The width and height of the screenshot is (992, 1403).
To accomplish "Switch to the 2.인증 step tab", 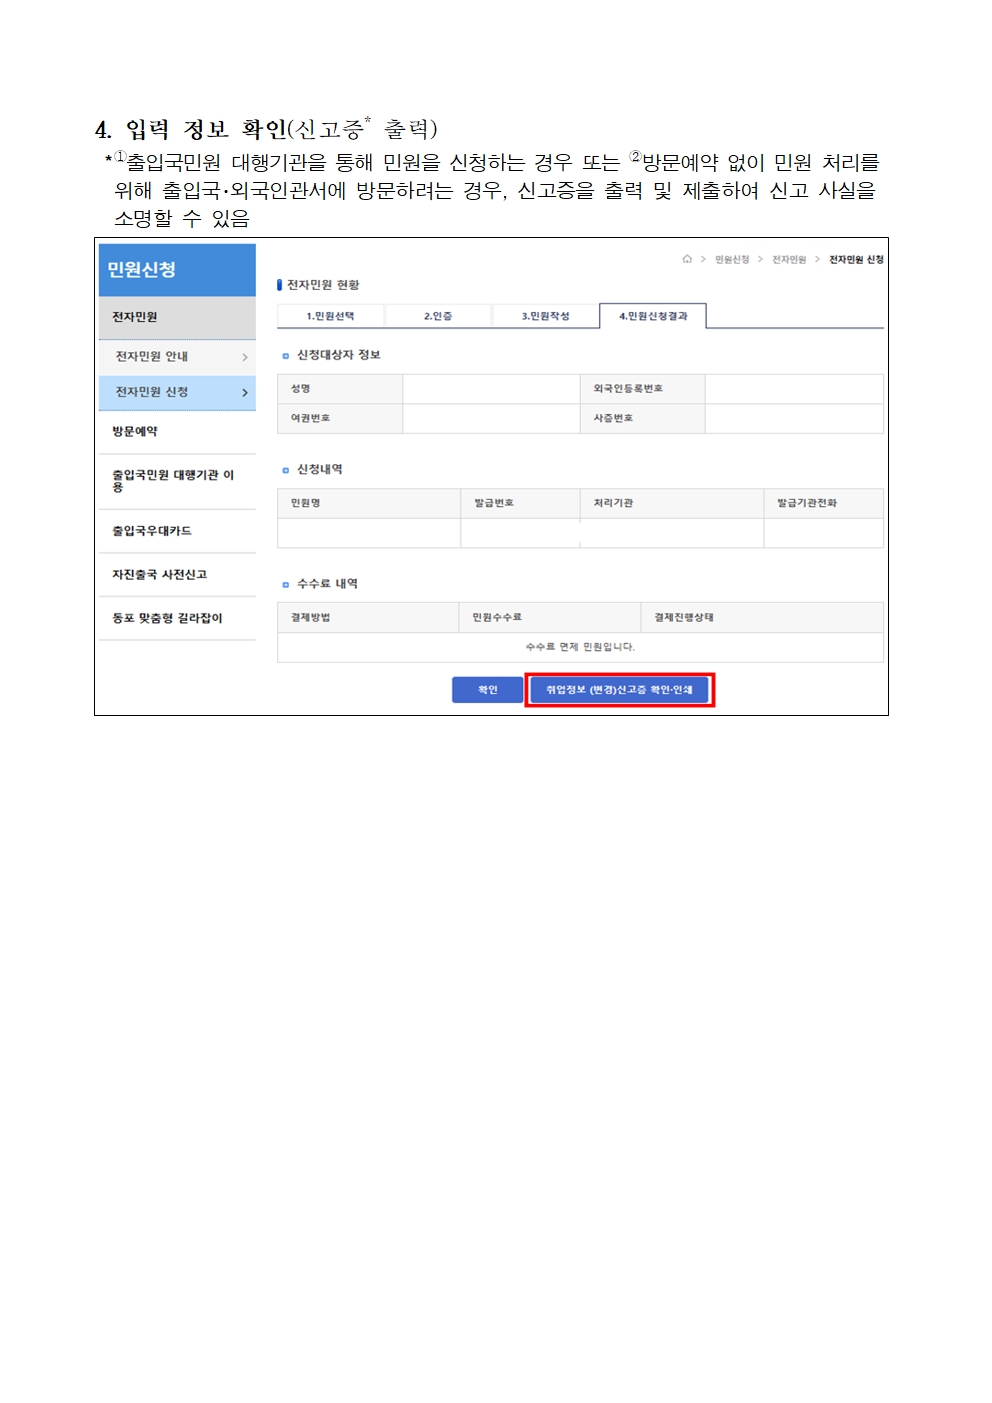I will tap(438, 316).
